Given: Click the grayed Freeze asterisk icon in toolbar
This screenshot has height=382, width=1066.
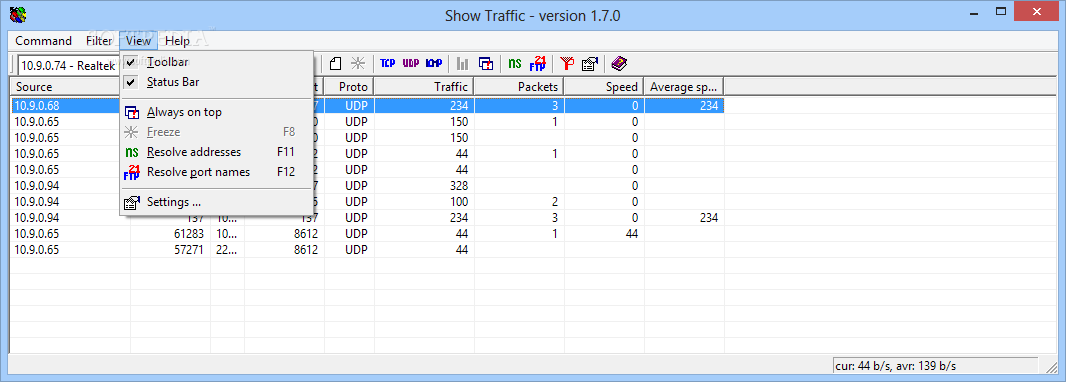Looking at the screenshot, I should coord(358,64).
